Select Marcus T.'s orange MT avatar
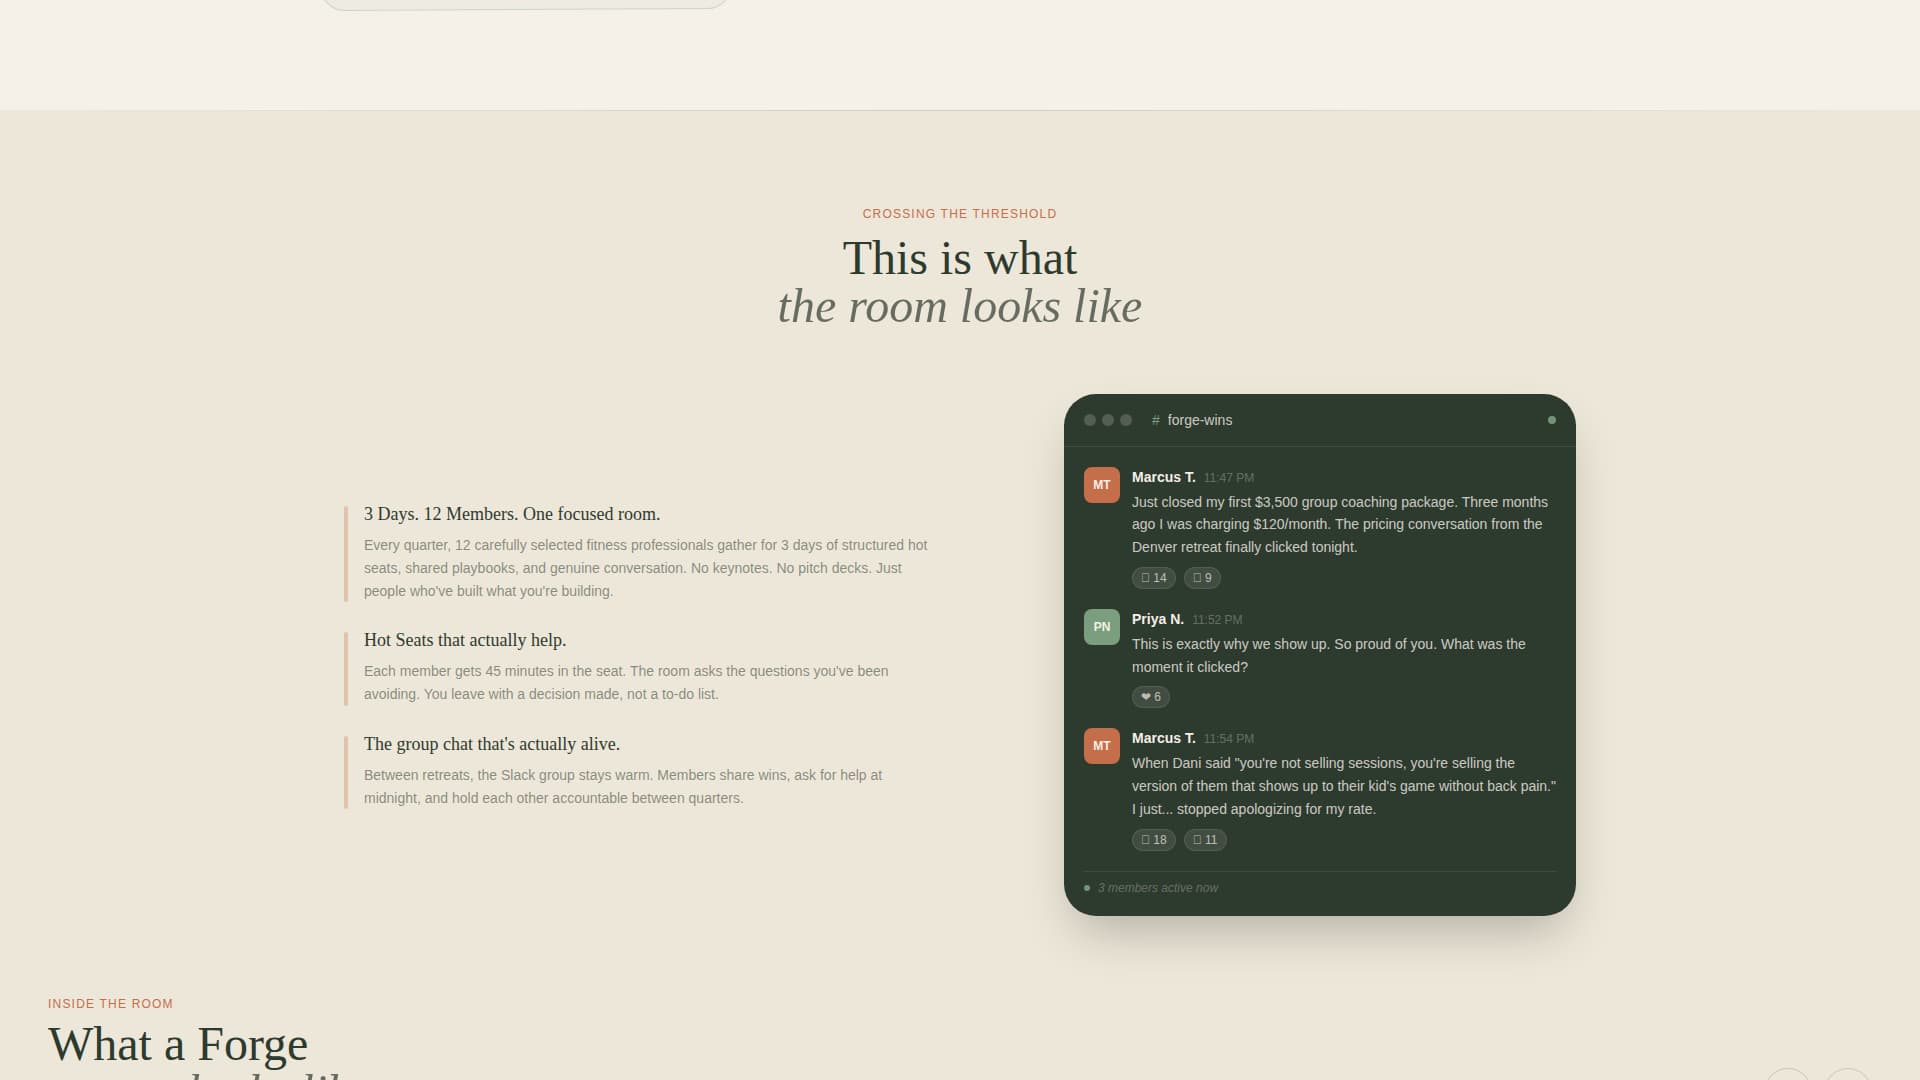Image resolution: width=1920 pixels, height=1080 pixels. click(x=1101, y=484)
